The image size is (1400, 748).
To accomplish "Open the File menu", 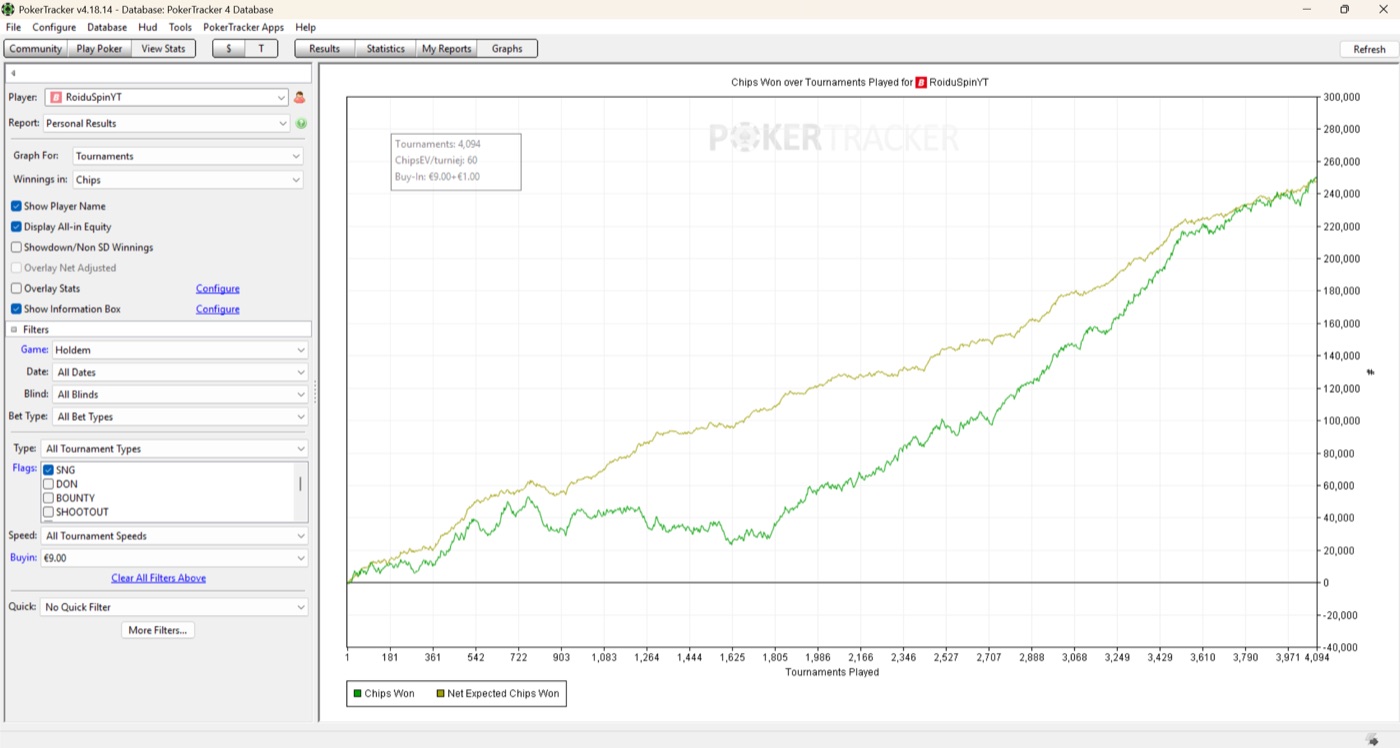I will (13, 27).
